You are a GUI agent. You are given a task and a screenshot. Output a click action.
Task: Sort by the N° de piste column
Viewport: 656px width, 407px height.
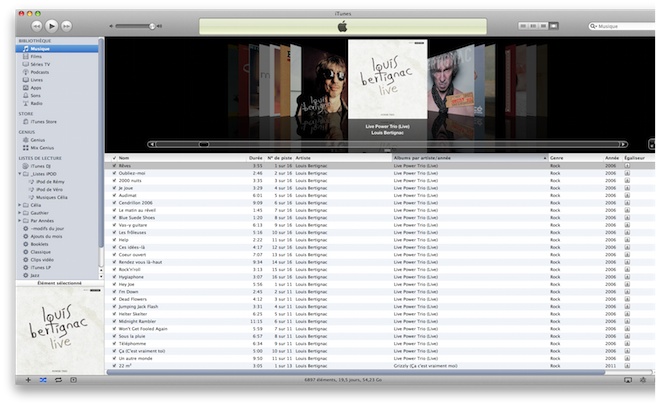click(x=279, y=158)
